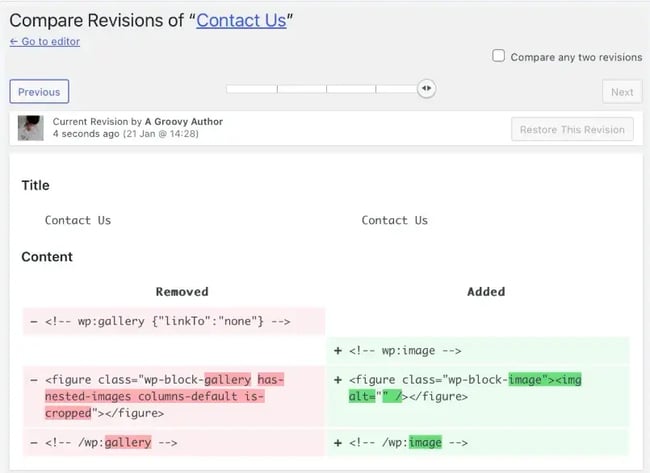Click the first segment of revision slider track
Viewport: 650px width, 473px height.
252,89
